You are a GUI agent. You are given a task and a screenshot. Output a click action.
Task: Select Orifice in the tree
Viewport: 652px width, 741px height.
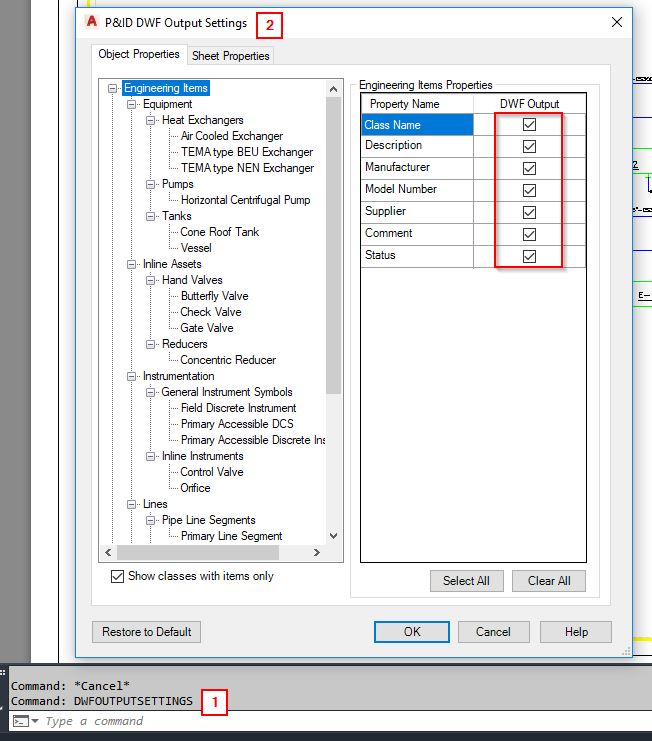coord(195,488)
